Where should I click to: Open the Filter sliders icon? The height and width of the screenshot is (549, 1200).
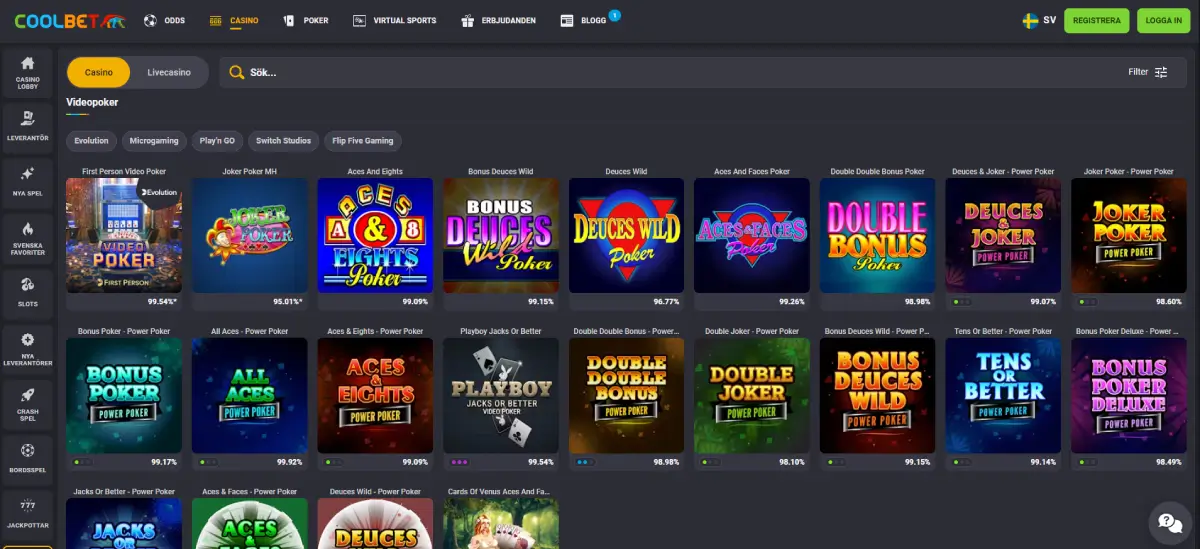[x=1161, y=72]
